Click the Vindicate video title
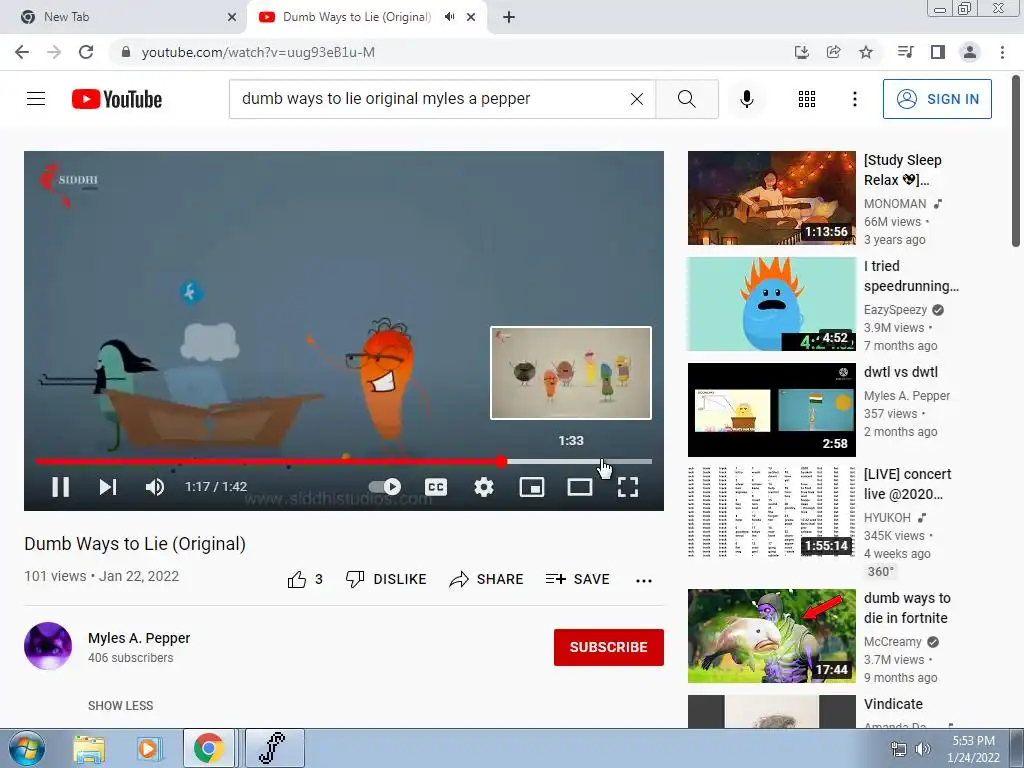 tap(893, 704)
